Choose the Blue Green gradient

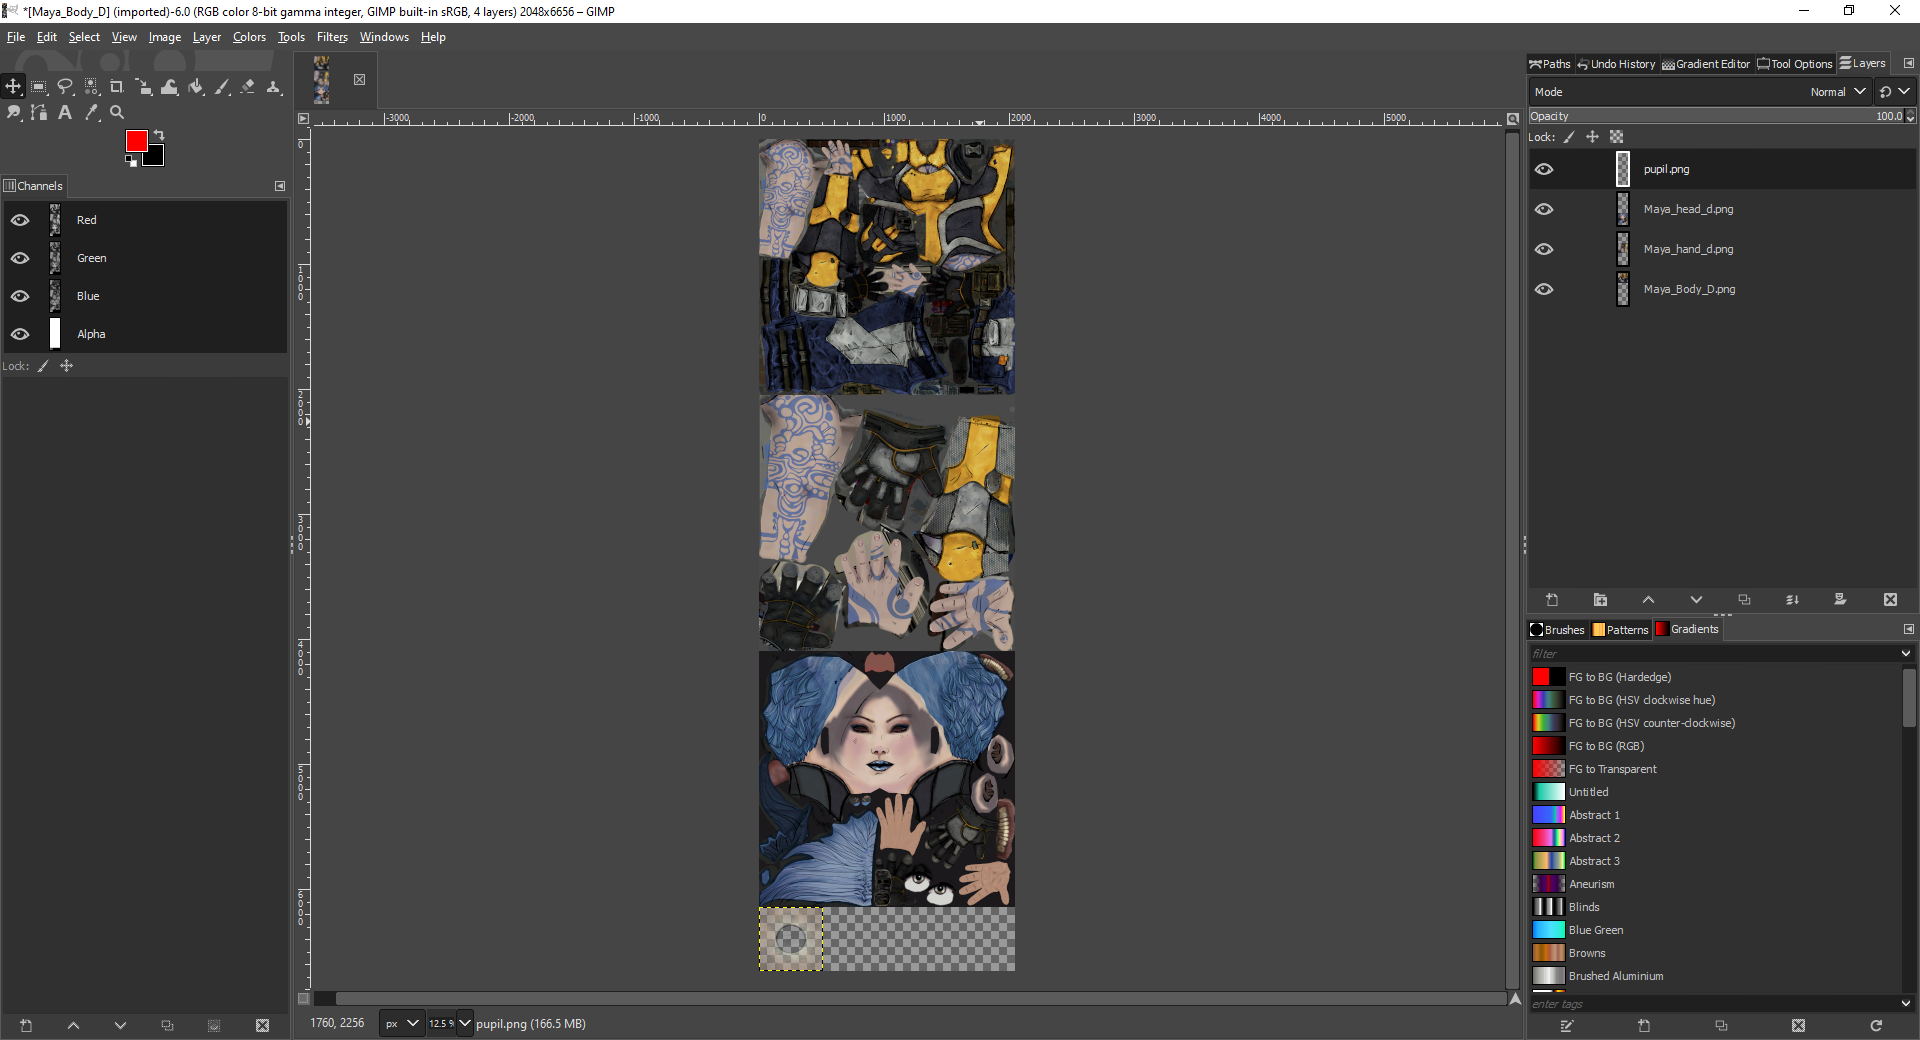[x=1716, y=930]
